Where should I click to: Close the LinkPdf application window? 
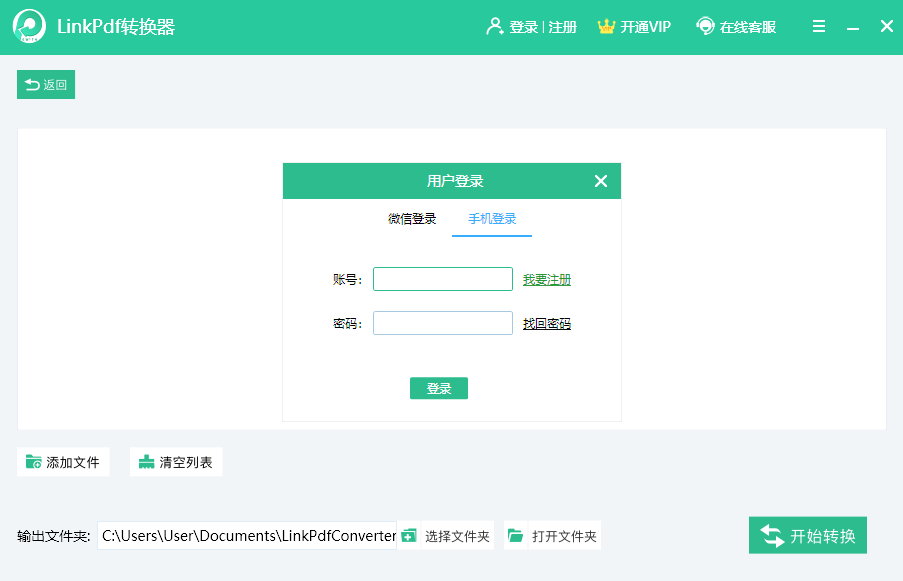(887, 26)
